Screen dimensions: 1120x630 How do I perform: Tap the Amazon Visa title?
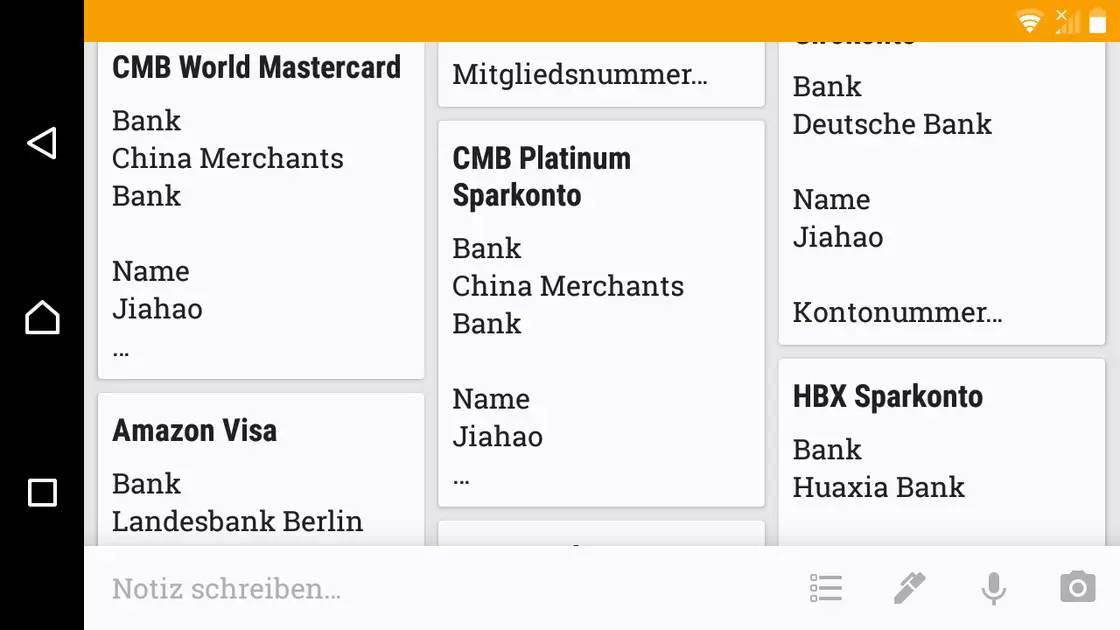tap(195, 431)
